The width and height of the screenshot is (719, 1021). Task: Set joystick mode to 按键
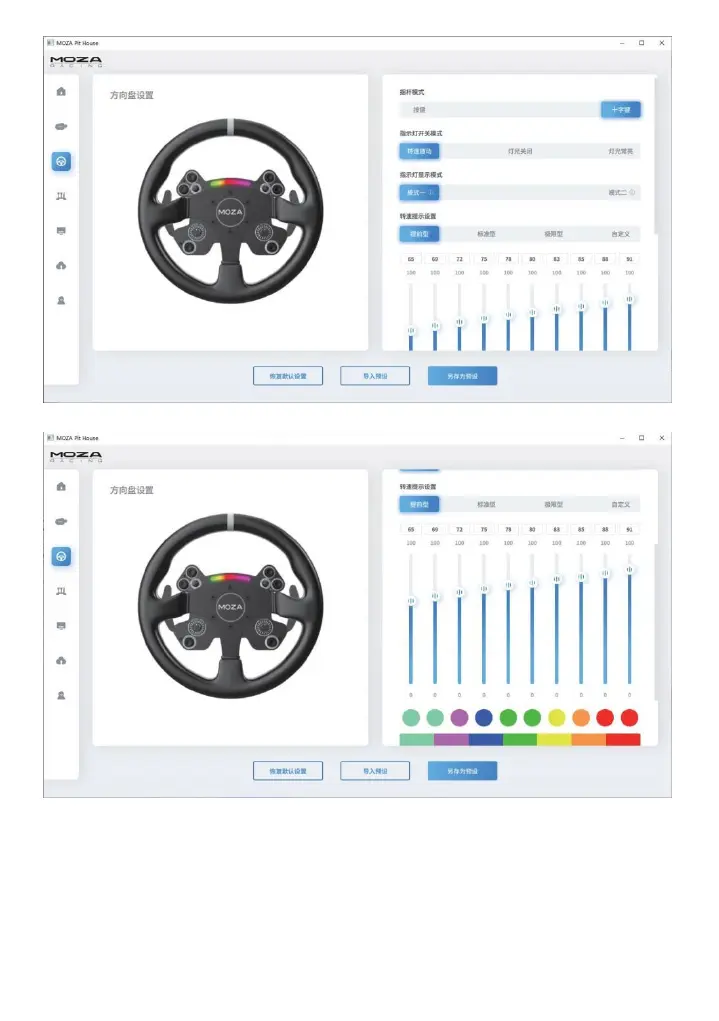419,109
